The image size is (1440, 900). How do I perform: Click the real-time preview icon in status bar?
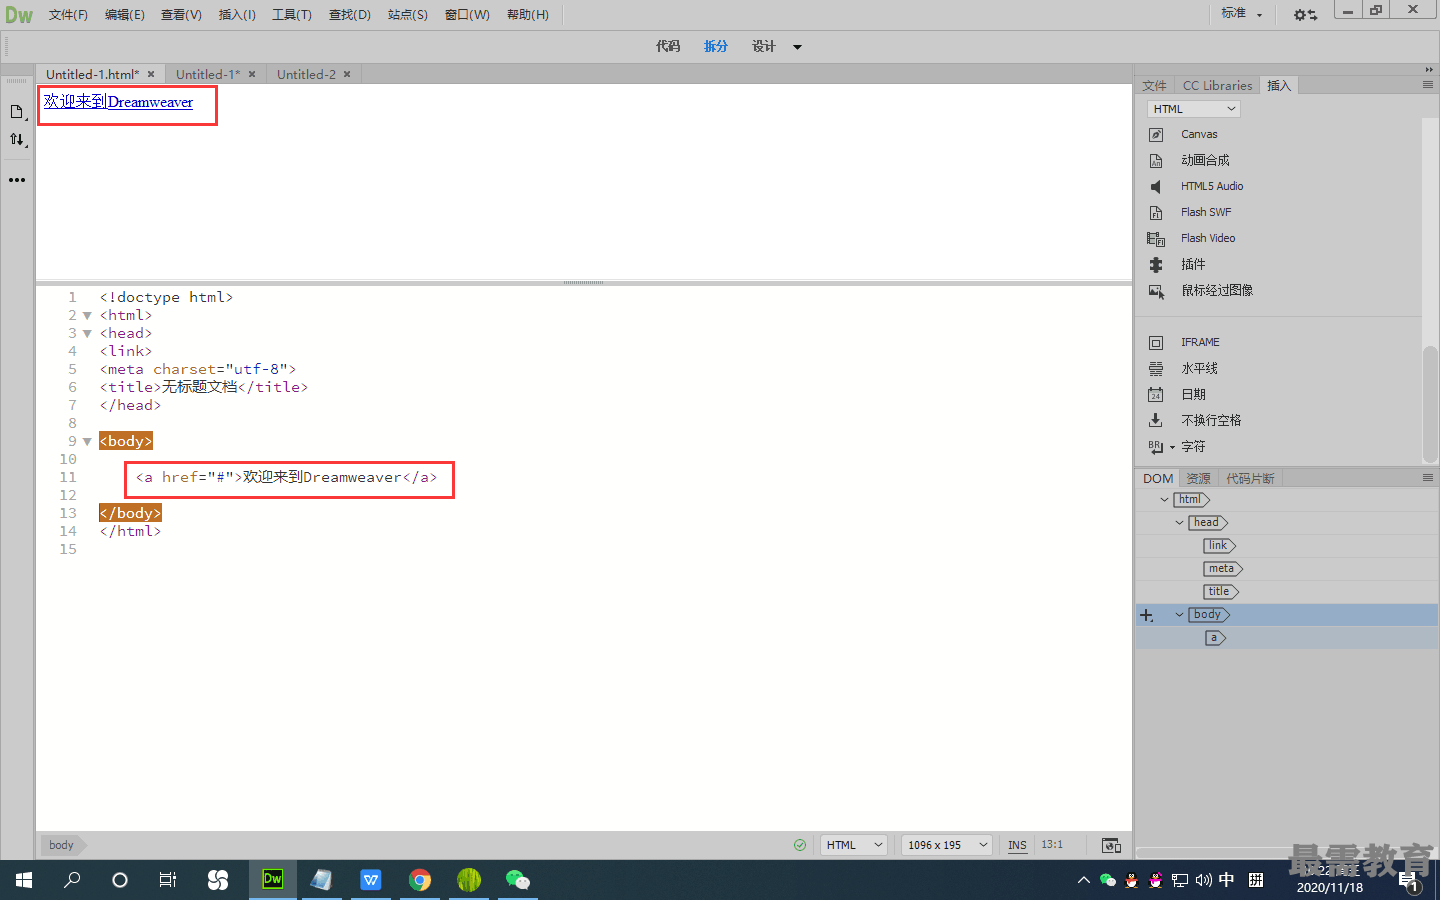pyautogui.click(x=1111, y=845)
